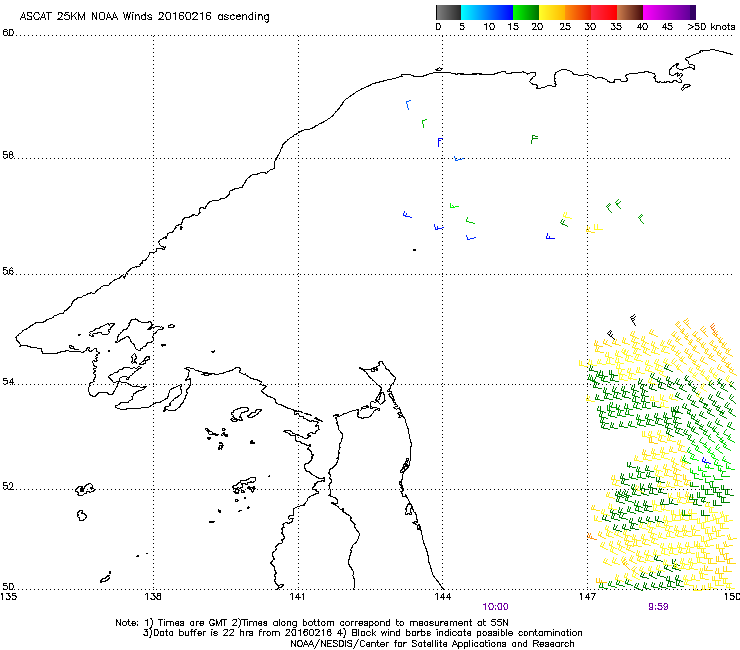Click the longitude label '147'
The height and width of the screenshot is (650, 740).
(x=587, y=596)
